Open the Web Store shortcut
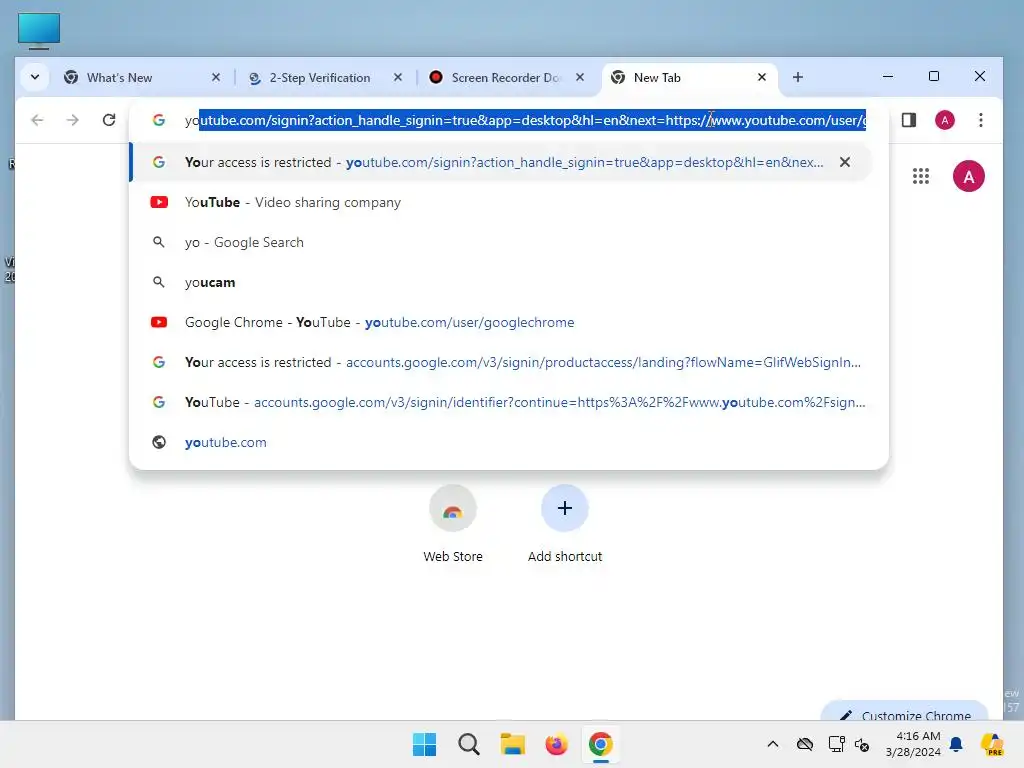 click(x=453, y=524)
